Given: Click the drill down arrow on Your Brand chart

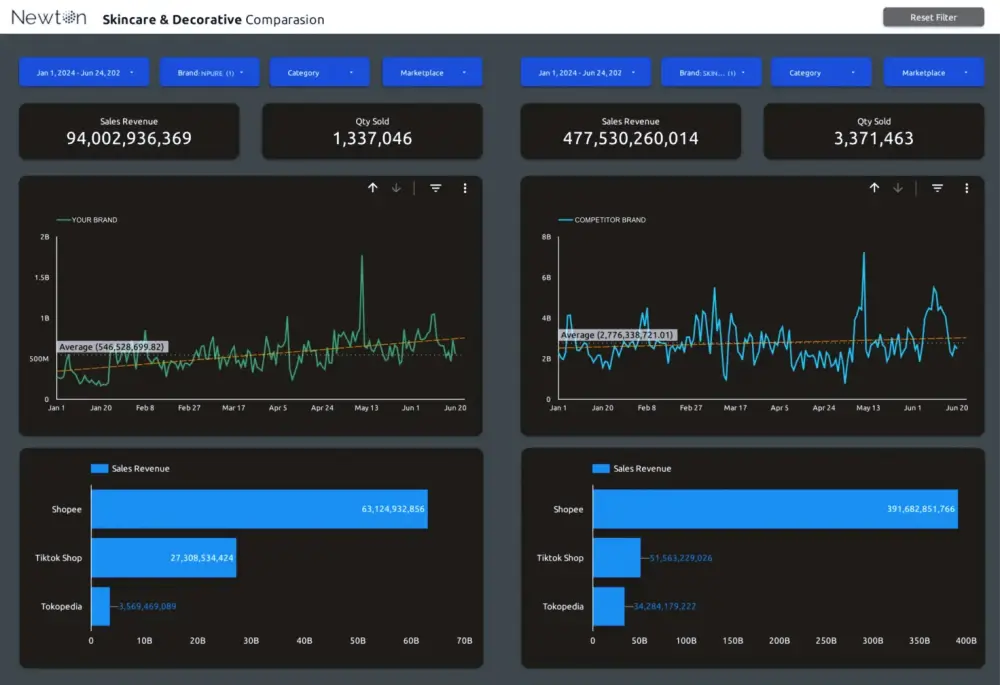Looking at the screenshot, I should 396,188.
